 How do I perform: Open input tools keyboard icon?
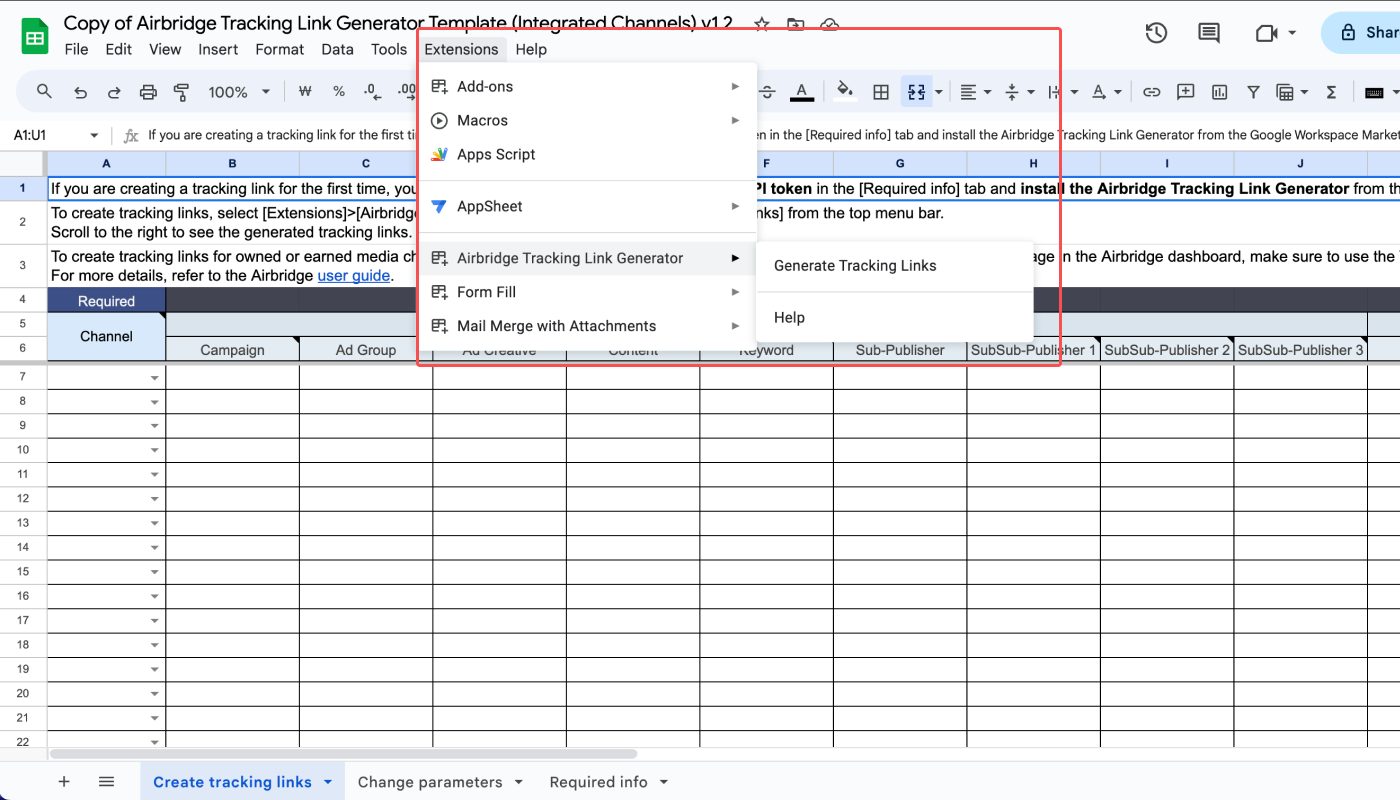coord(1375,92)
